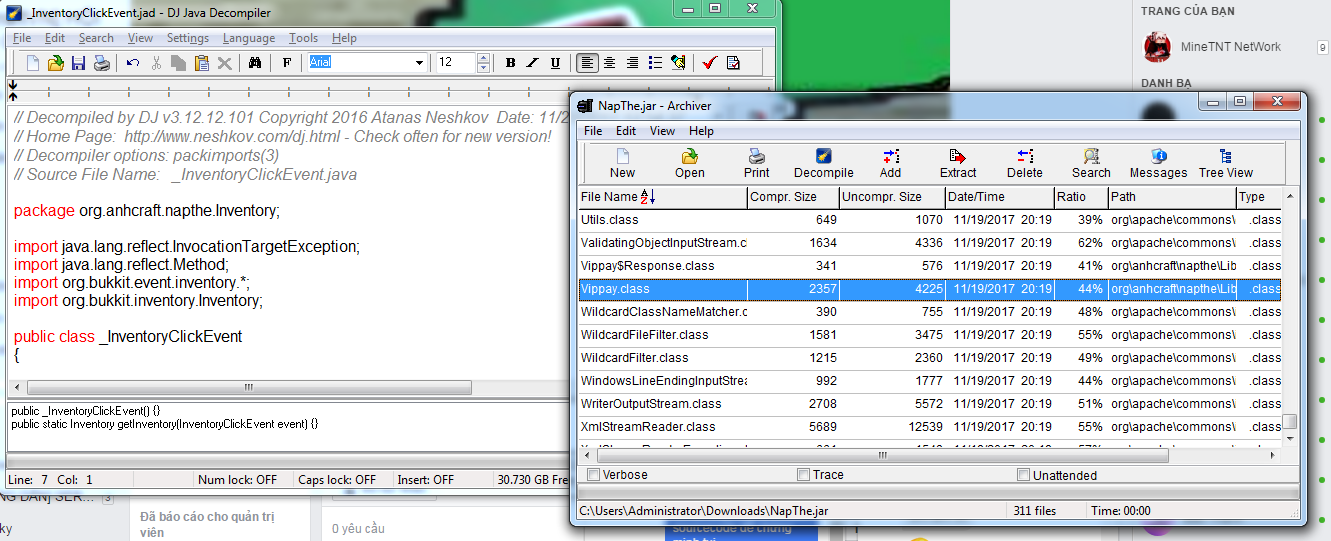Click the binoculars Find icon in DJ toolbar
Screen dimensions: 1331x541
255,63
